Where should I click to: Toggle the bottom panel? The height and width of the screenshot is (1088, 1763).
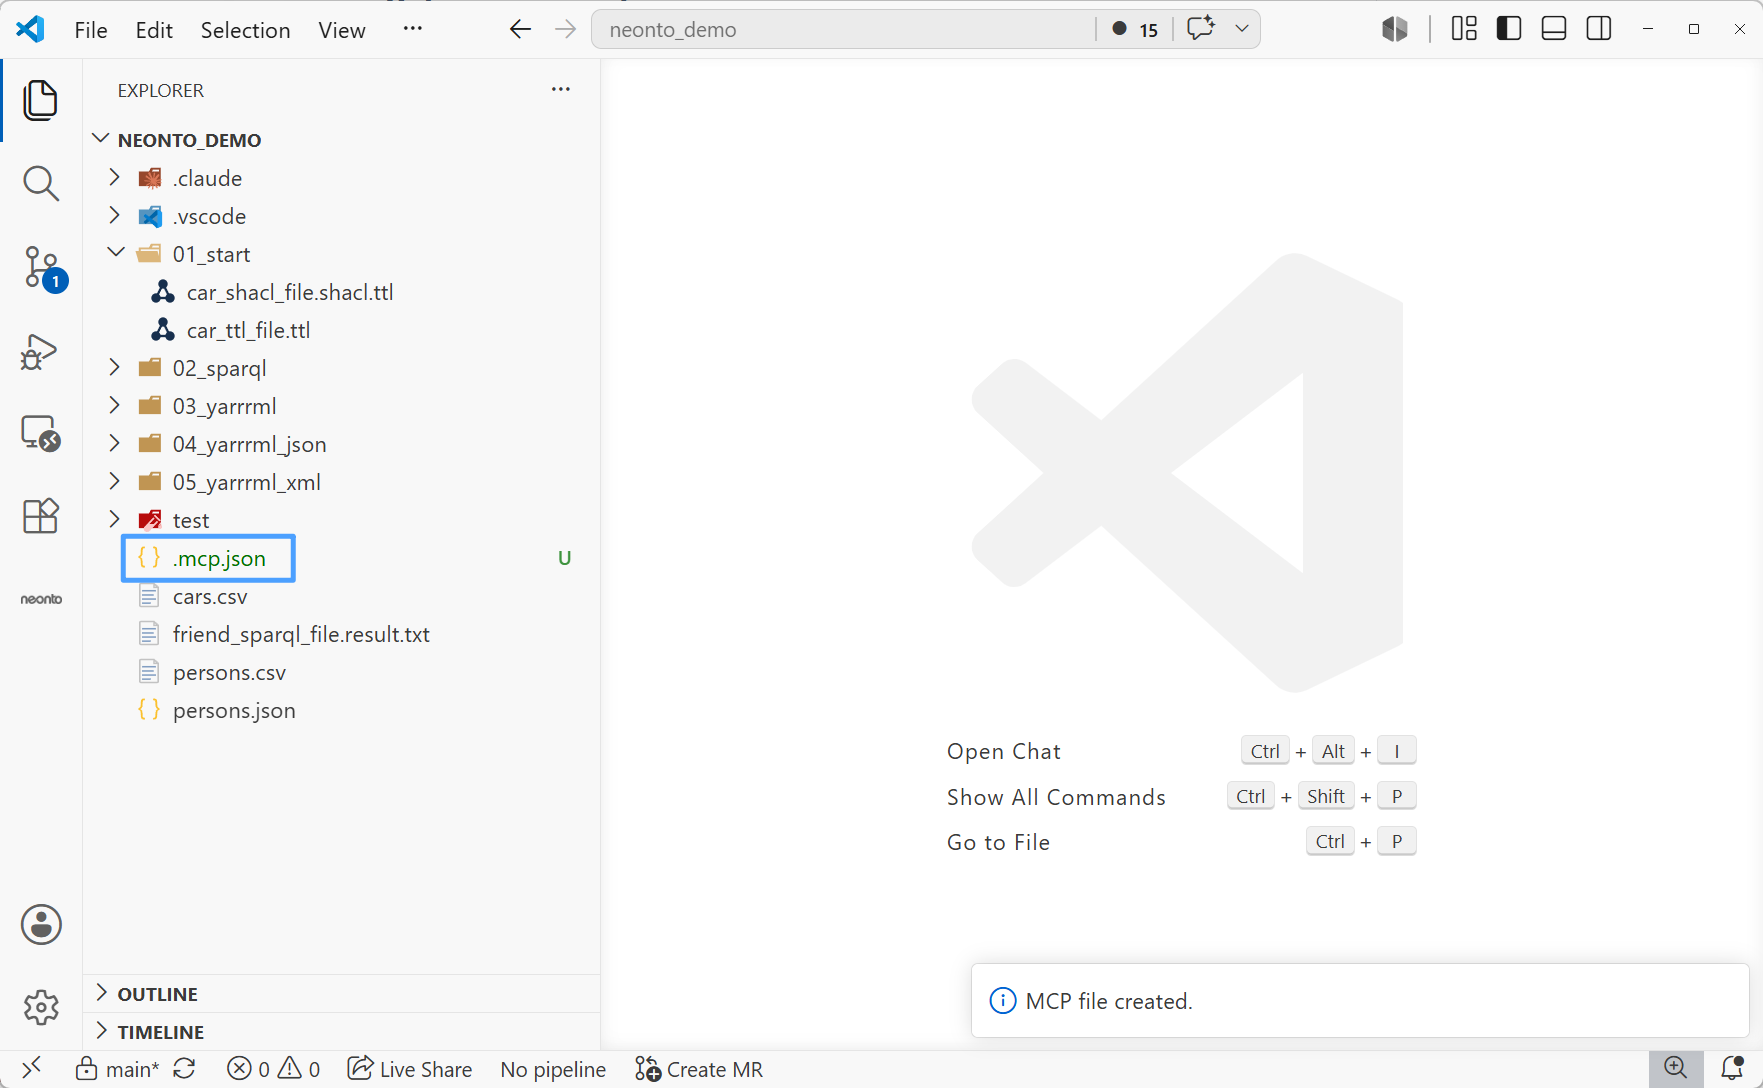click(1554, 29)
